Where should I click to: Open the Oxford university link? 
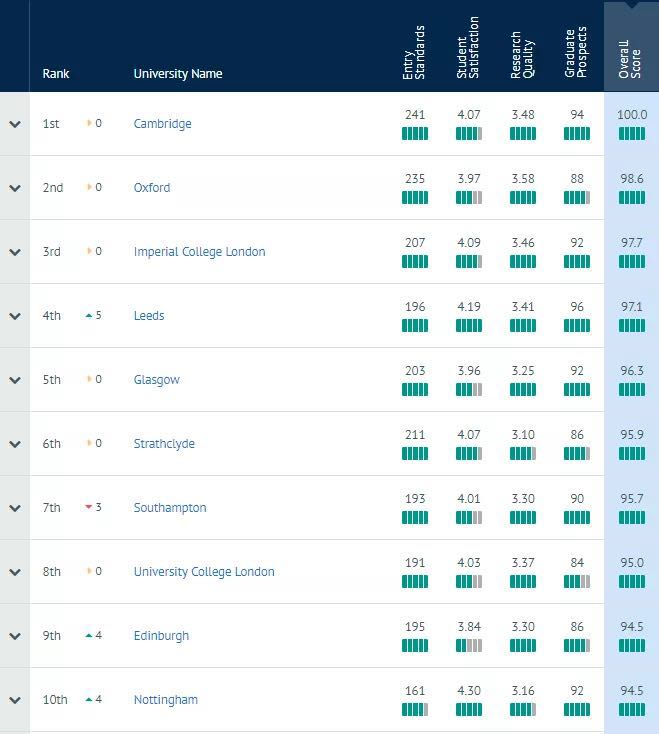coord(152,188)
